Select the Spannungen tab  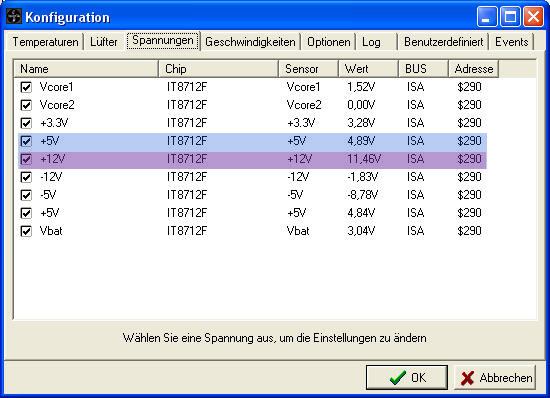(x=163, y=41)
